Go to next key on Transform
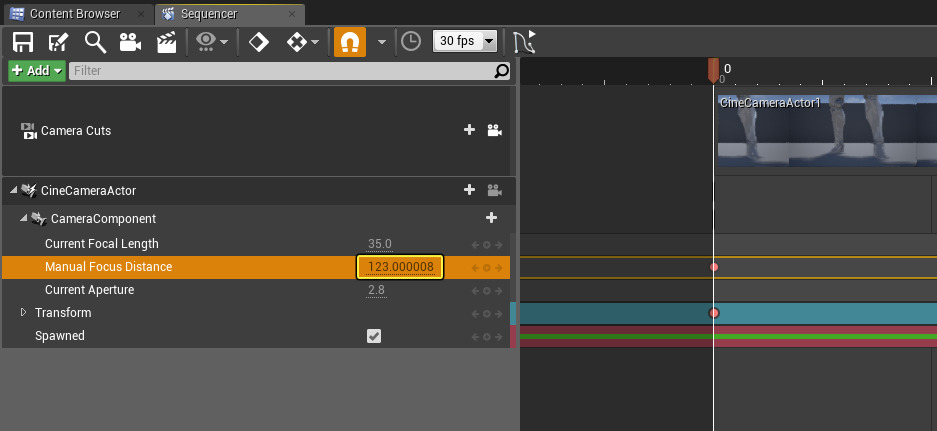 498,314
